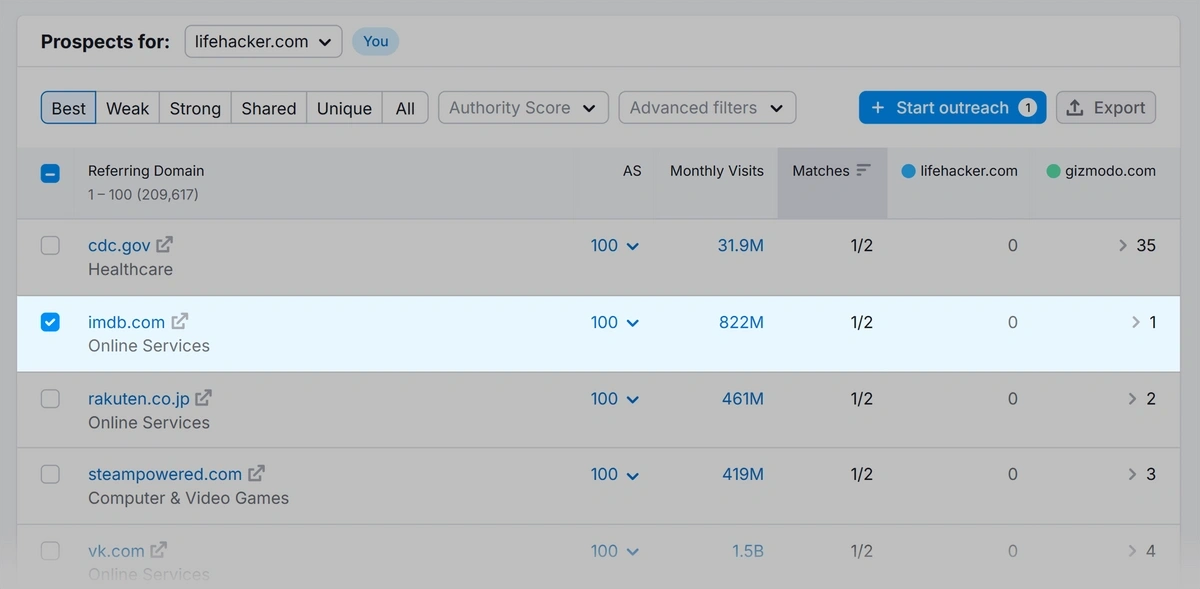The image size is (1200, 589).
Task: Click the Start outreach button
Action: pyautogui.click(x=952, y=108)
